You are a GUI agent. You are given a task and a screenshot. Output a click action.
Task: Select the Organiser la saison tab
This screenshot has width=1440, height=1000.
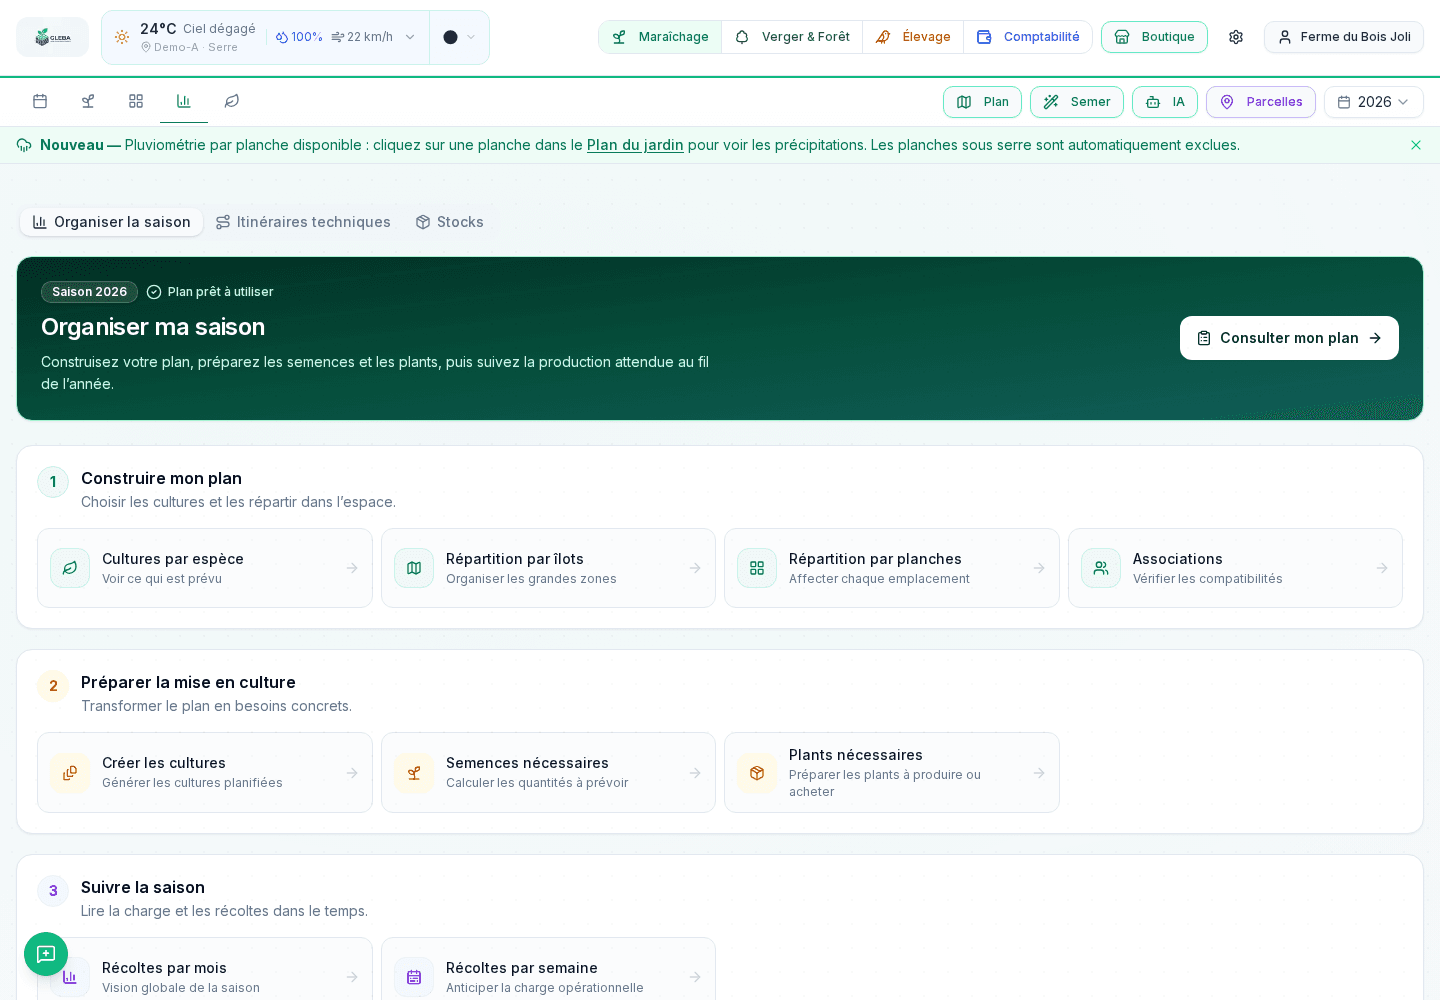point(111,222)
